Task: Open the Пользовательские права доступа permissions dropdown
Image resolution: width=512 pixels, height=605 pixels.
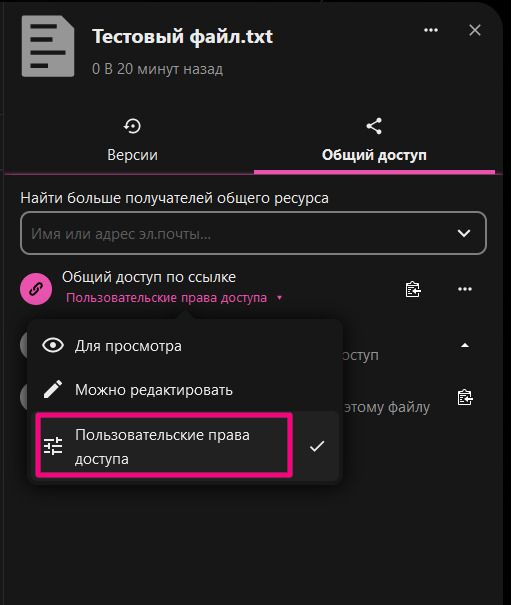Action: pos(174,298)
